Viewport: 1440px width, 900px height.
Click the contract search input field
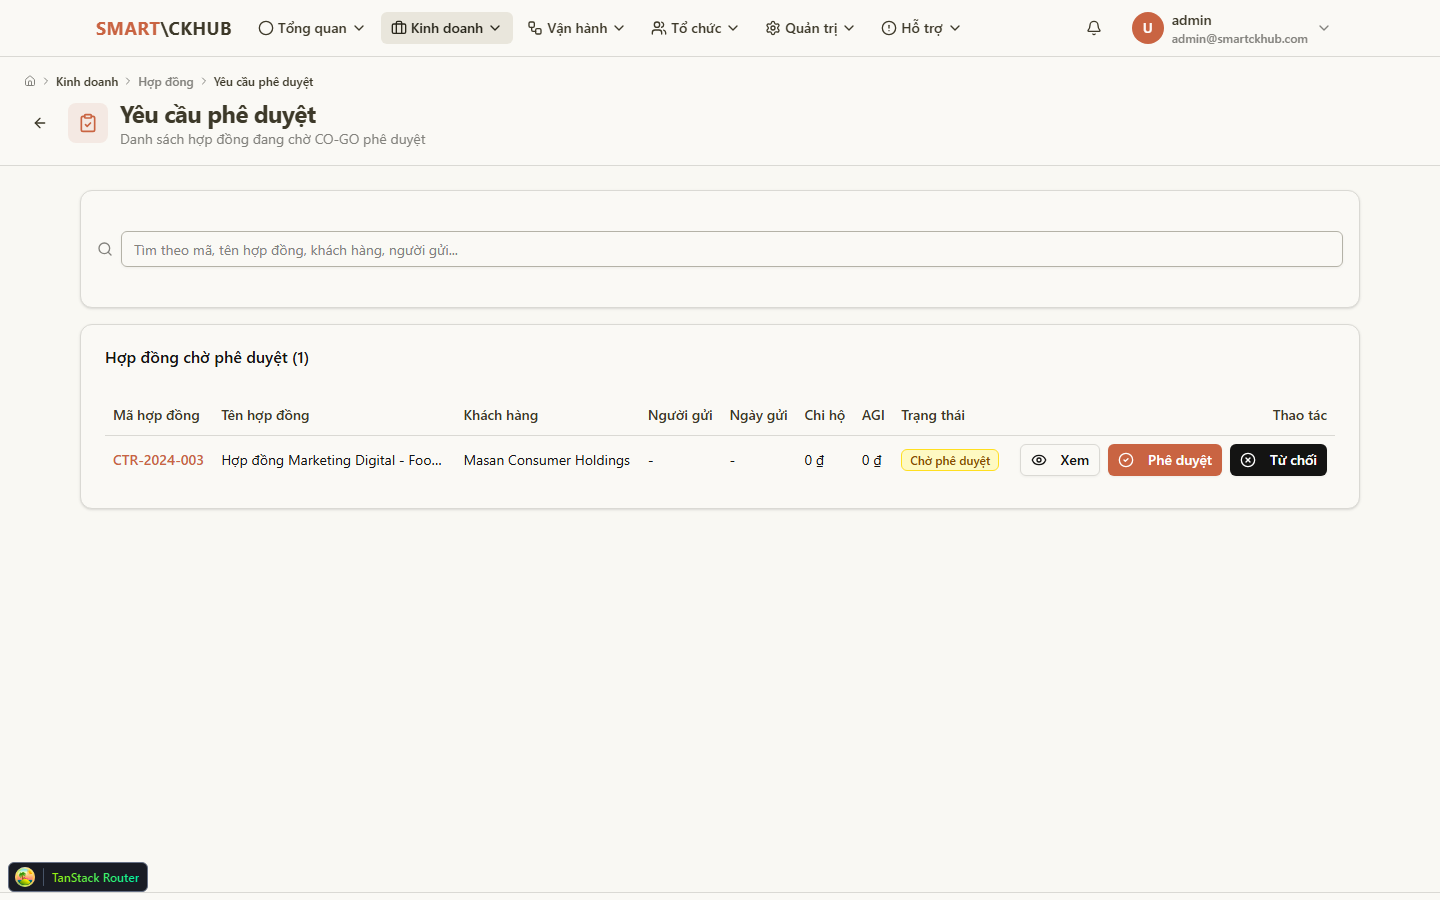click(x=731, y=249)
